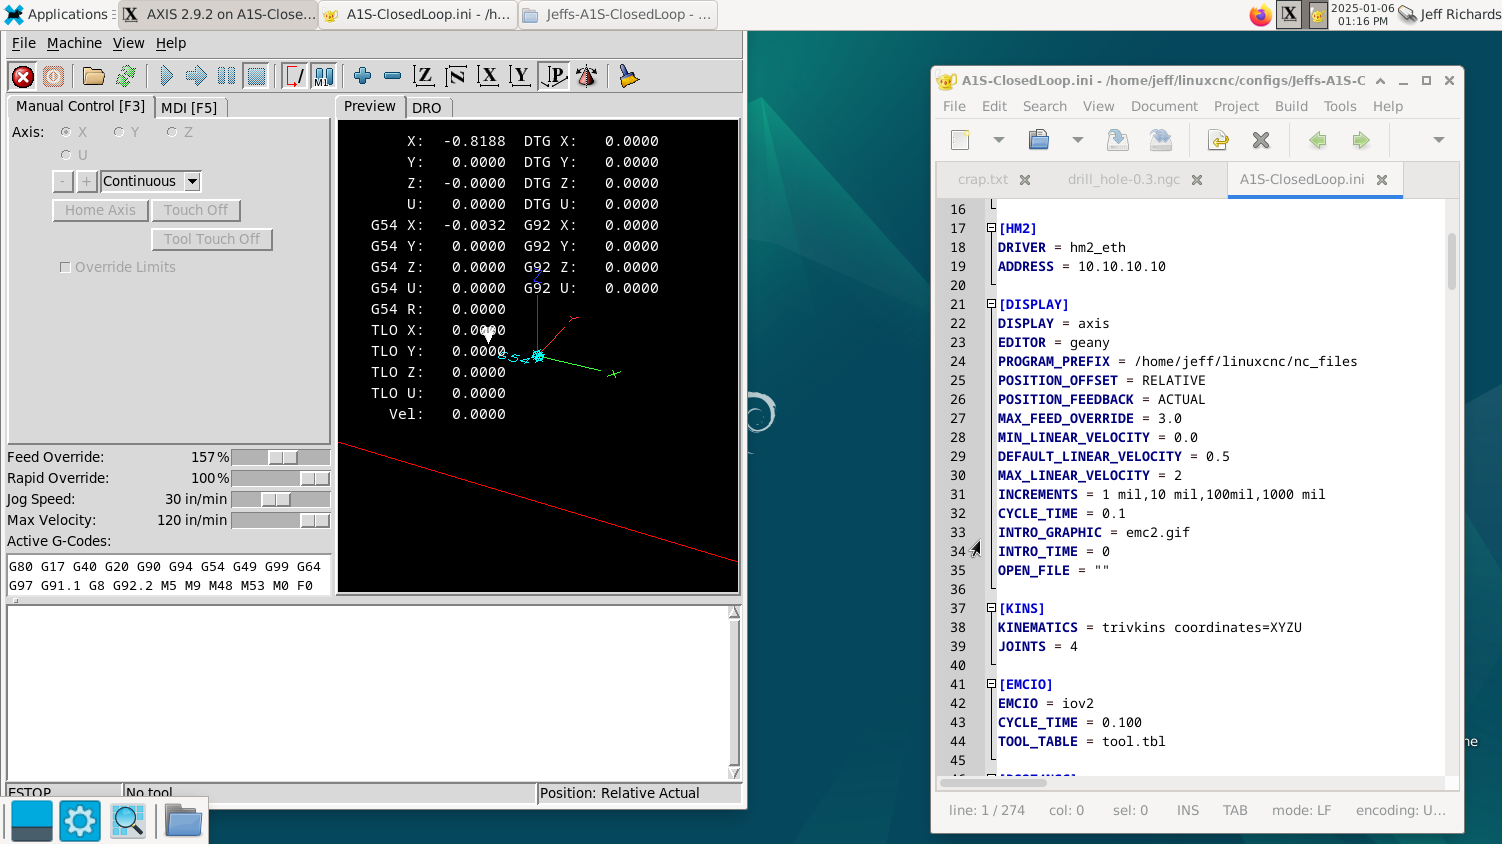Close current file with Geany toolbar X
Viewport: 1502px width, 844px height.
tap(1261, 140)
